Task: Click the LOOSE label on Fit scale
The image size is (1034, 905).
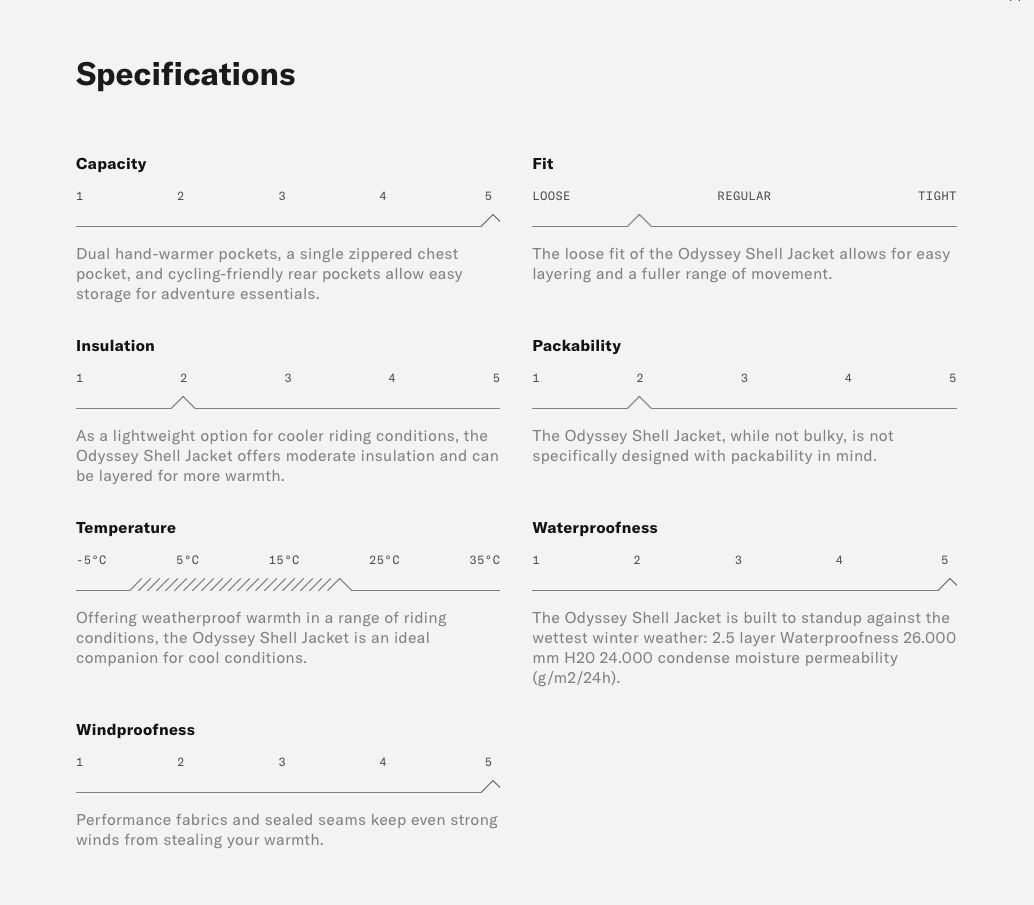Action: click(x=551, y=196)
